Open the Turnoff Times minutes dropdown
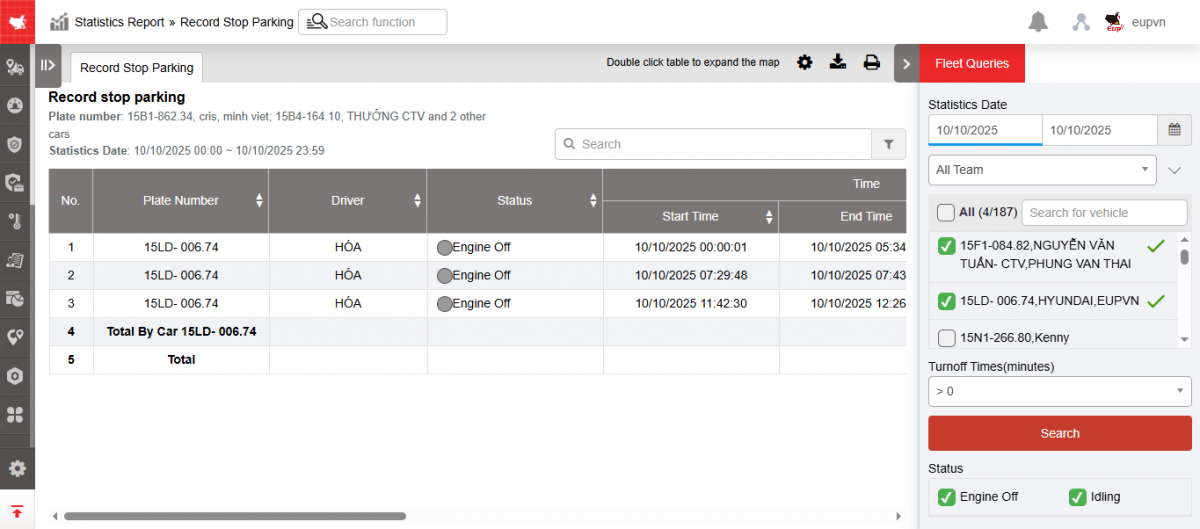Screen dimensions: 1200x529 [1059, 391]
